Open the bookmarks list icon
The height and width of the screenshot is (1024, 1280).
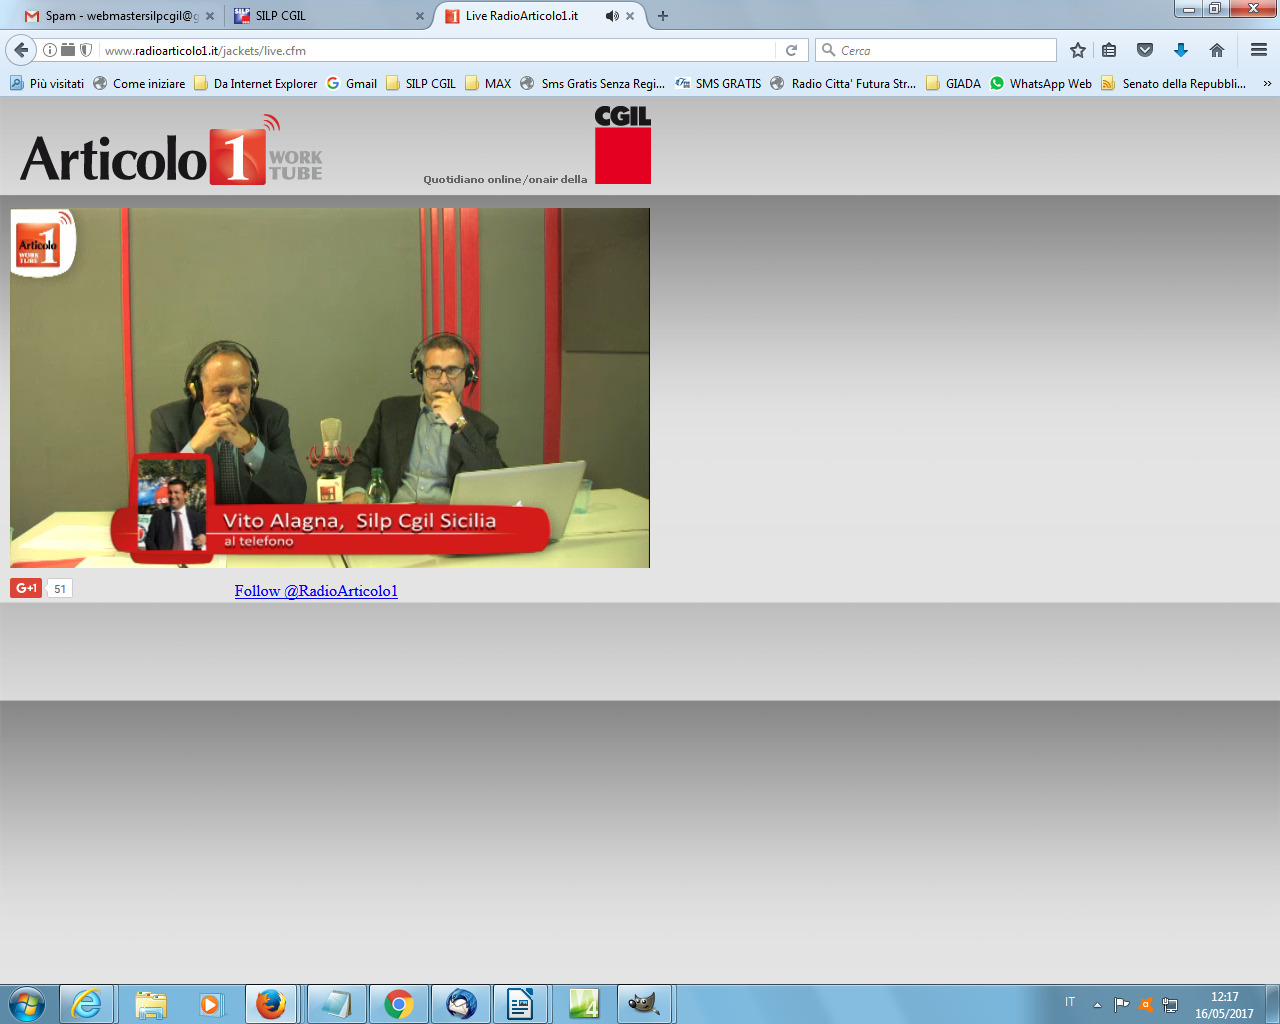pos(1109,50)
